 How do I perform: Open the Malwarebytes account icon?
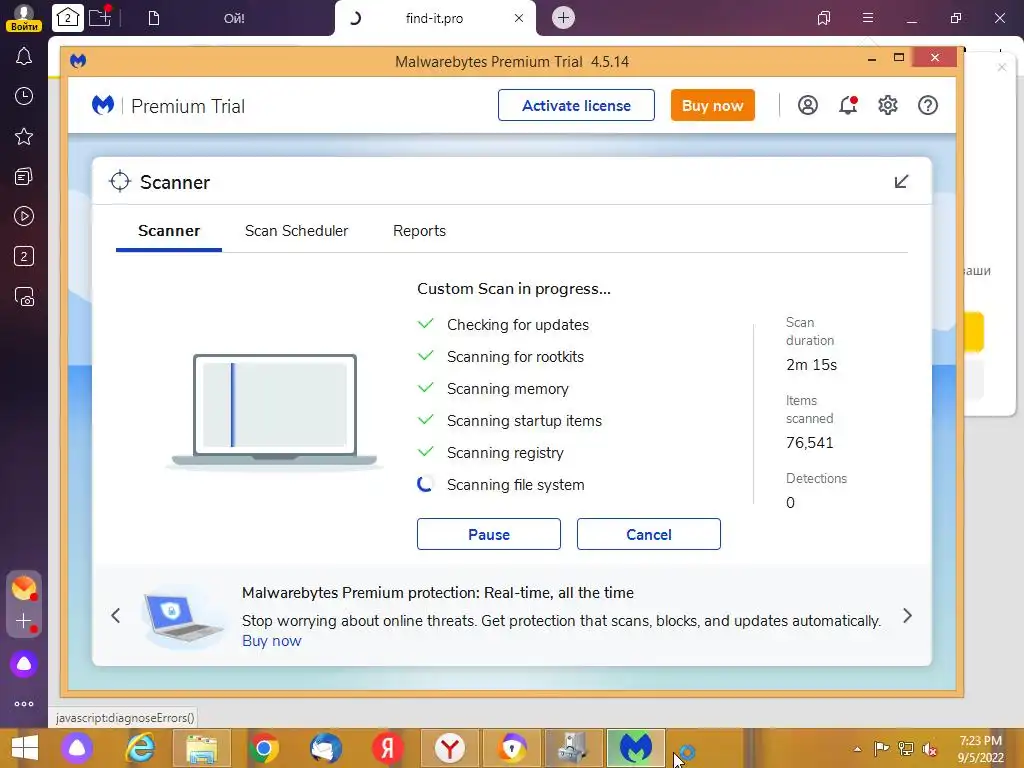point(808,105)
